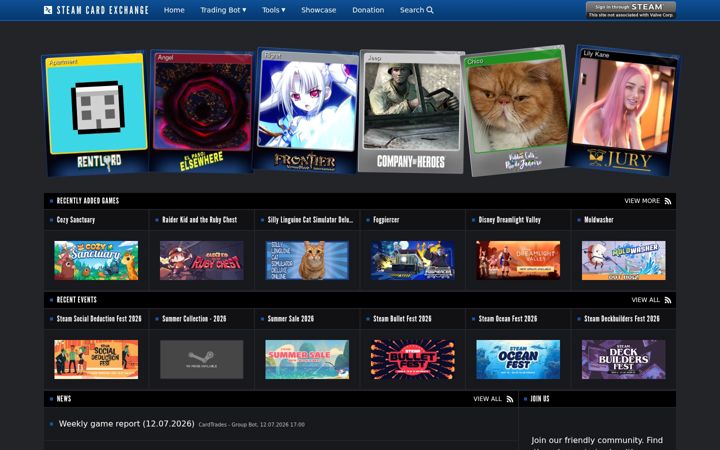Open Silly Linguine Cat Simulator title link
Viewport: 720px width, 450px height.
[310, 219]
